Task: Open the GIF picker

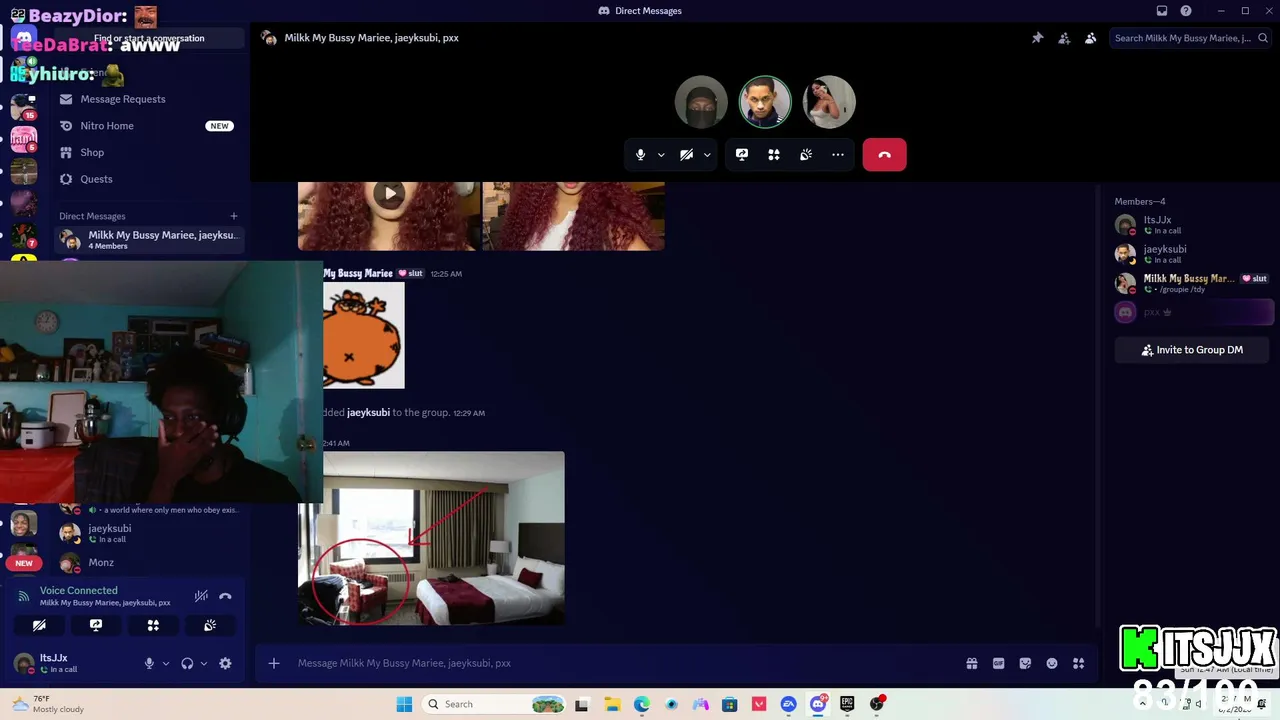Action: (x=998, y=663)
